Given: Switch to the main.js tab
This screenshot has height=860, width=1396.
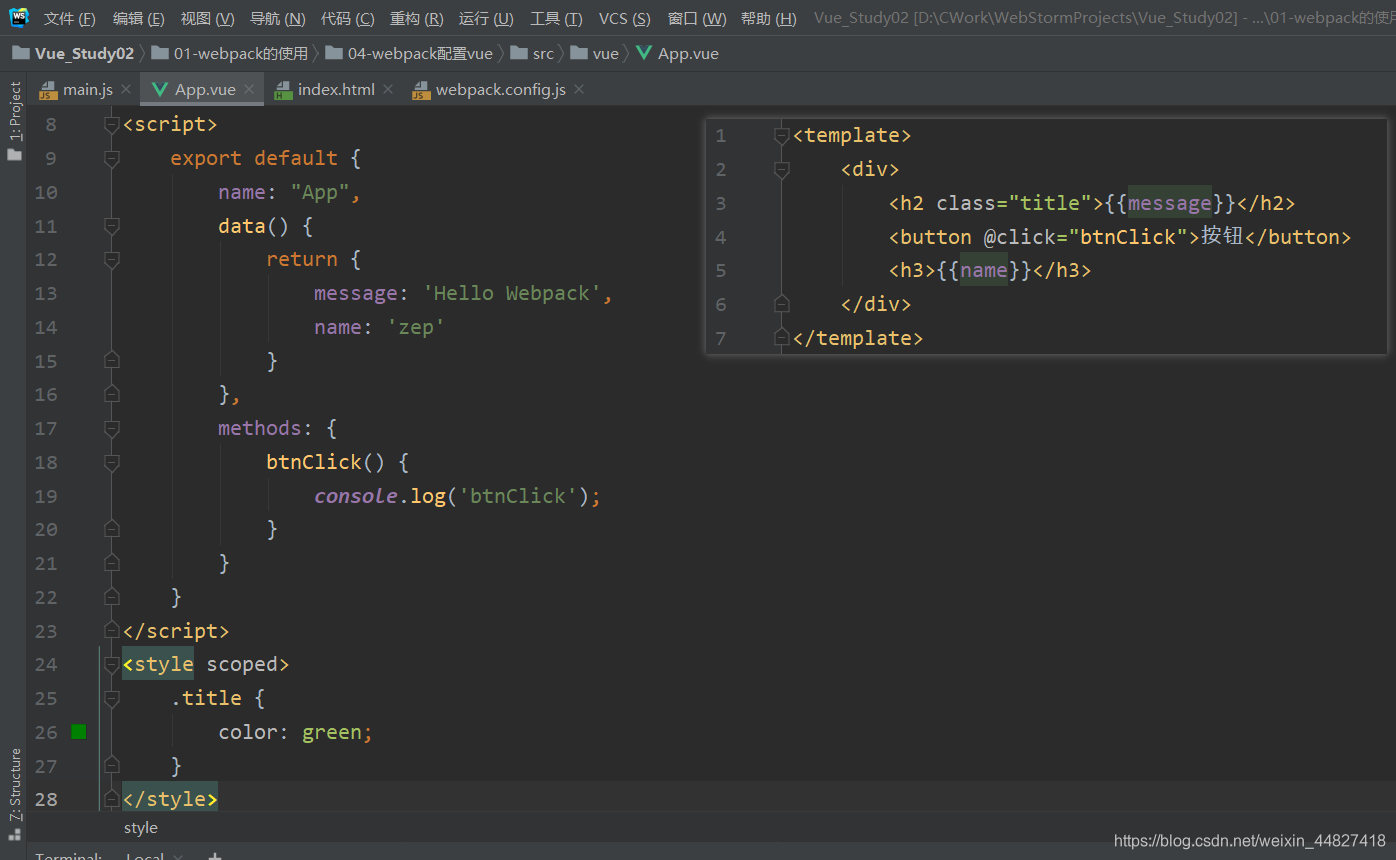Looking at the screenshot, I should tap(88, 90).
